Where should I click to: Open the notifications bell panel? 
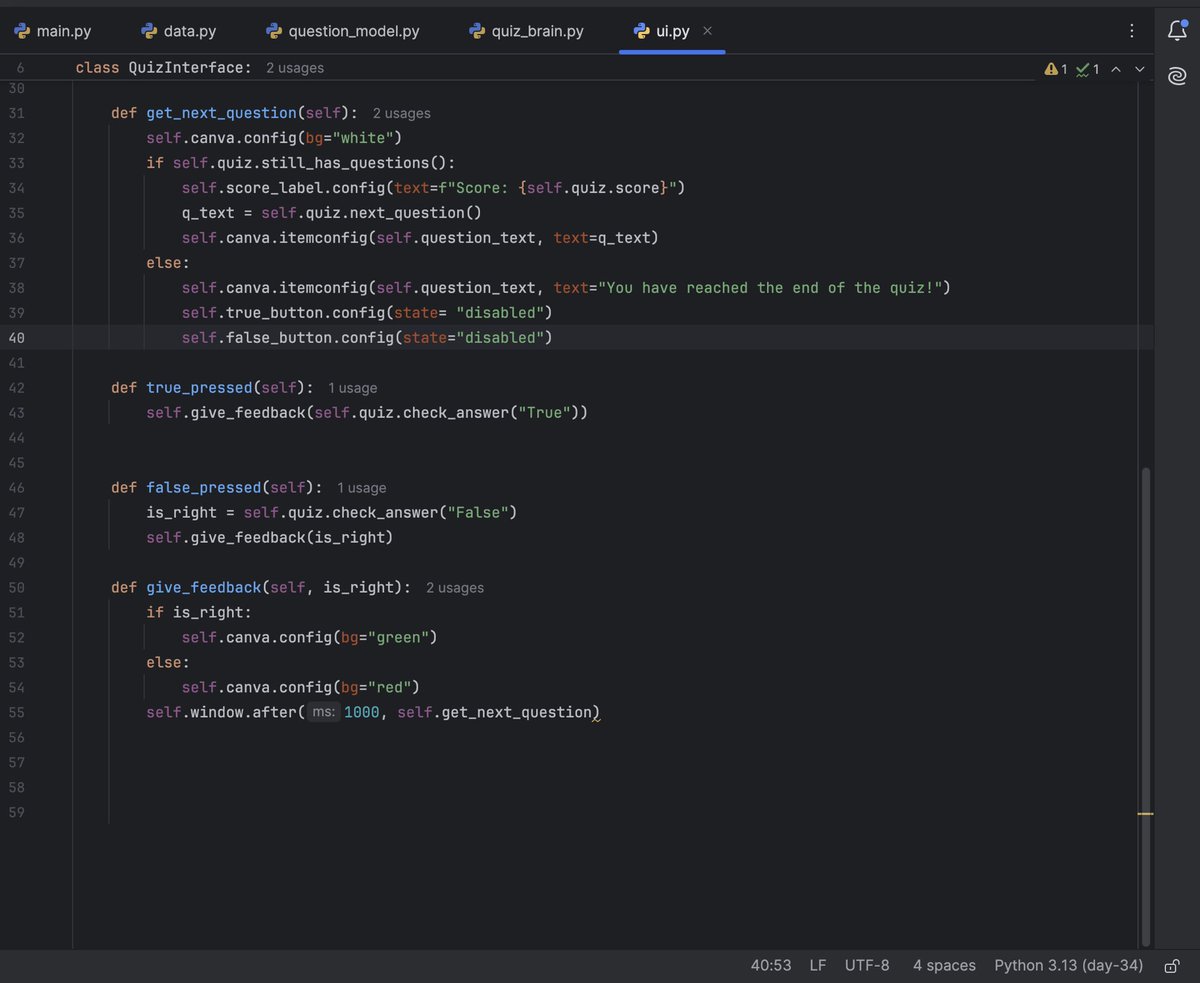1177,31
